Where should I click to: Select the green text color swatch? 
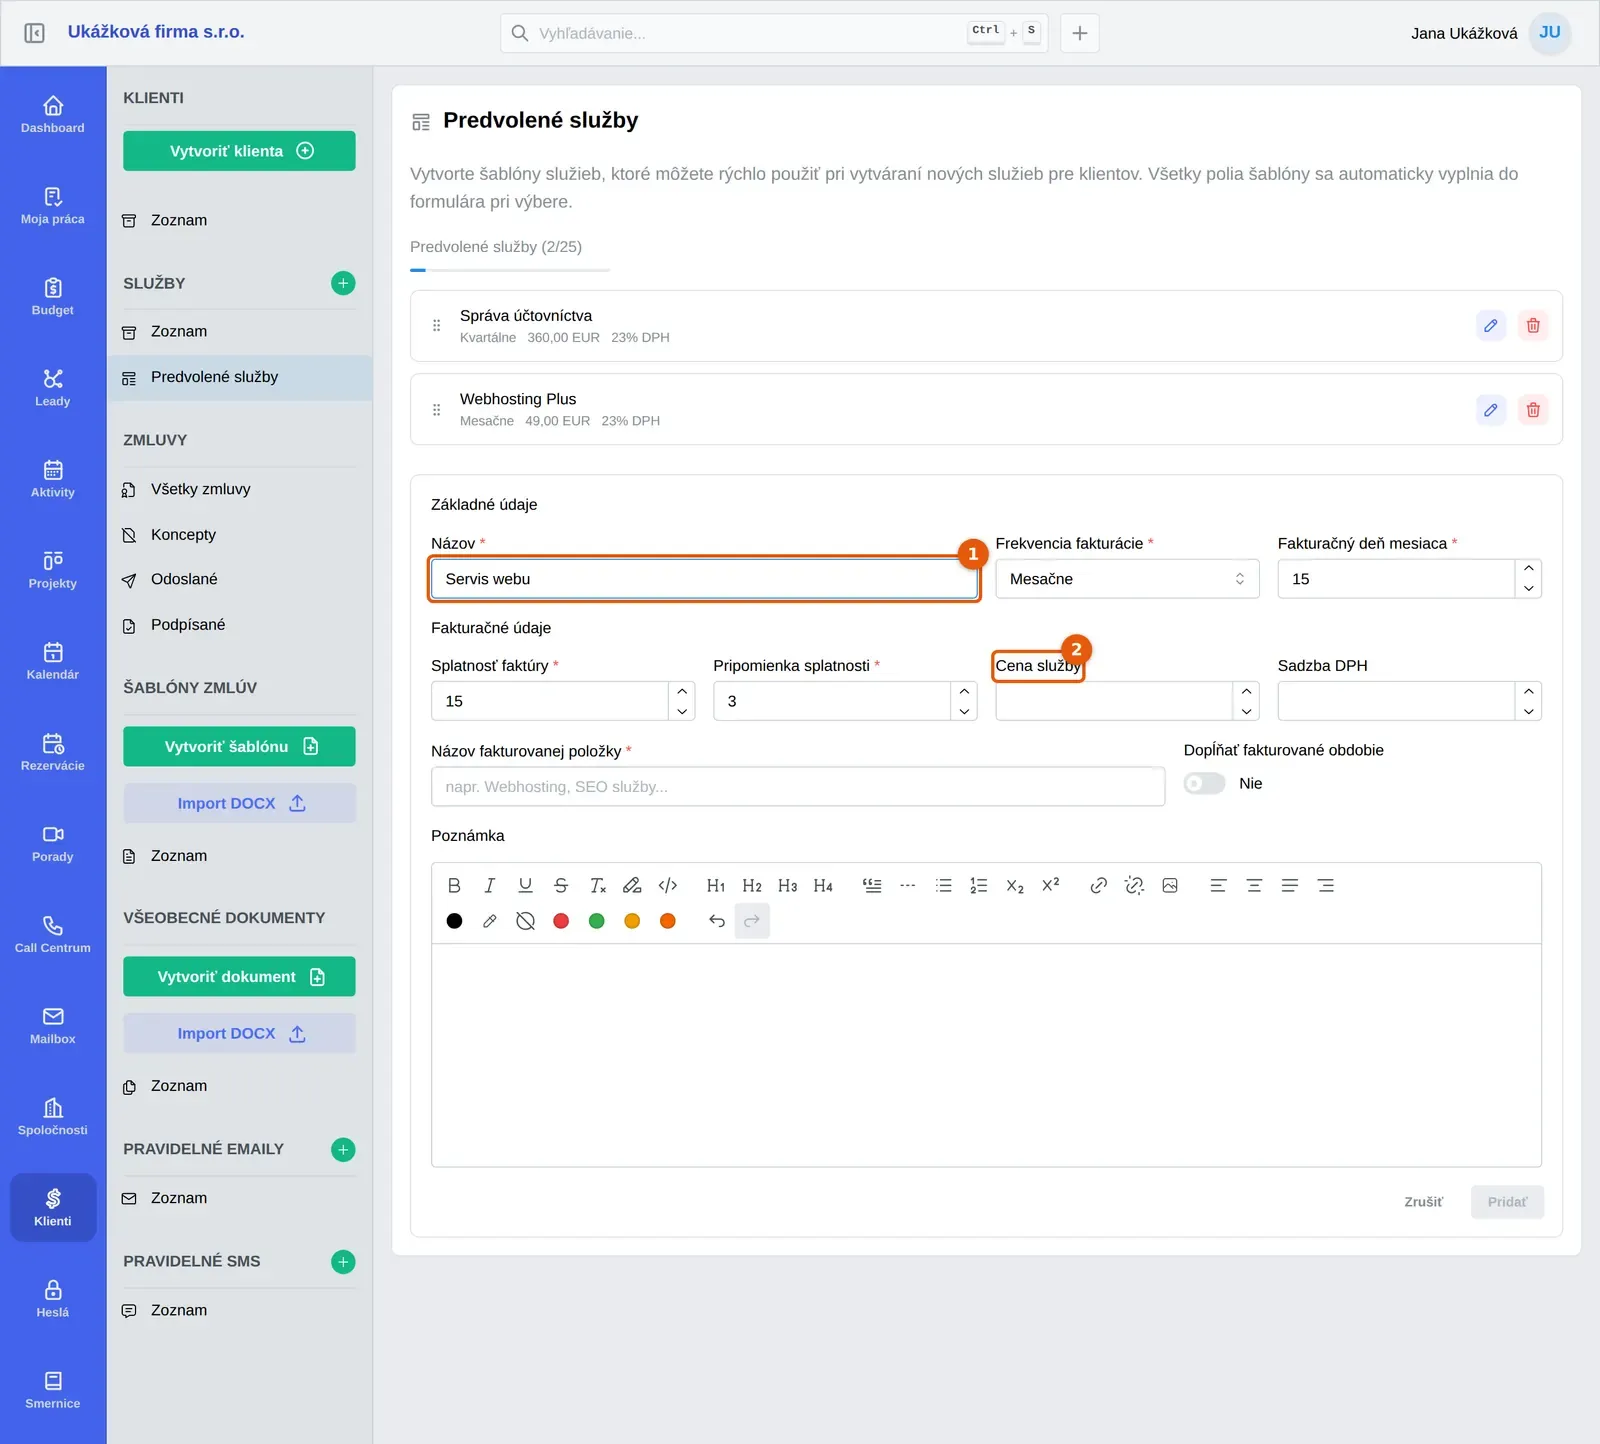597,921
